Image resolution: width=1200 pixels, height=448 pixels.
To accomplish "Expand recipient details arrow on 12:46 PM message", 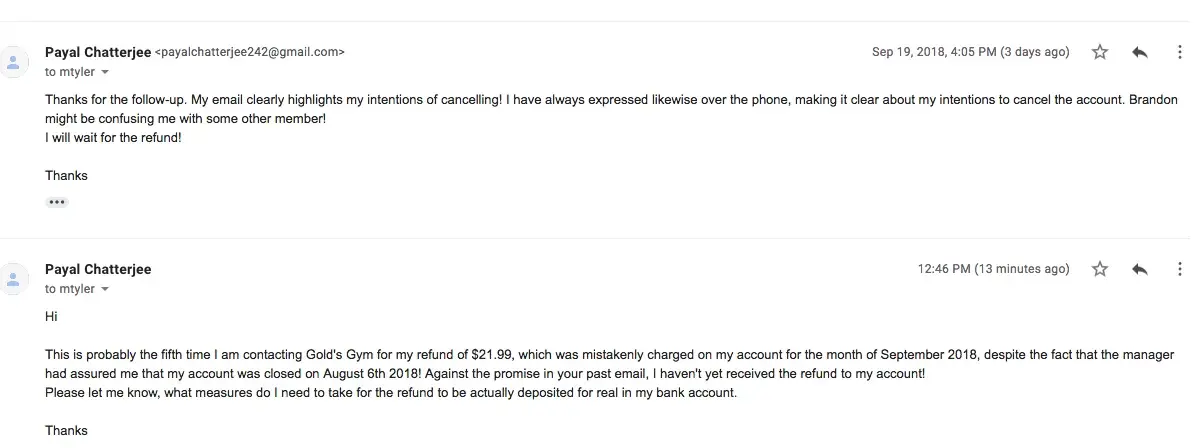I will click(105, 290).
